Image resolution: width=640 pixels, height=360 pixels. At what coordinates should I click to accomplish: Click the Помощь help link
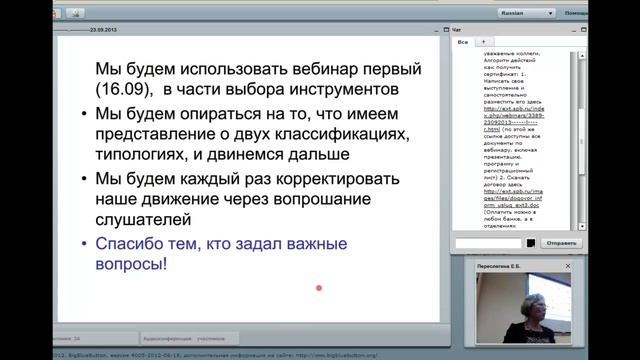pyautogui.click(x=576, y=13)
